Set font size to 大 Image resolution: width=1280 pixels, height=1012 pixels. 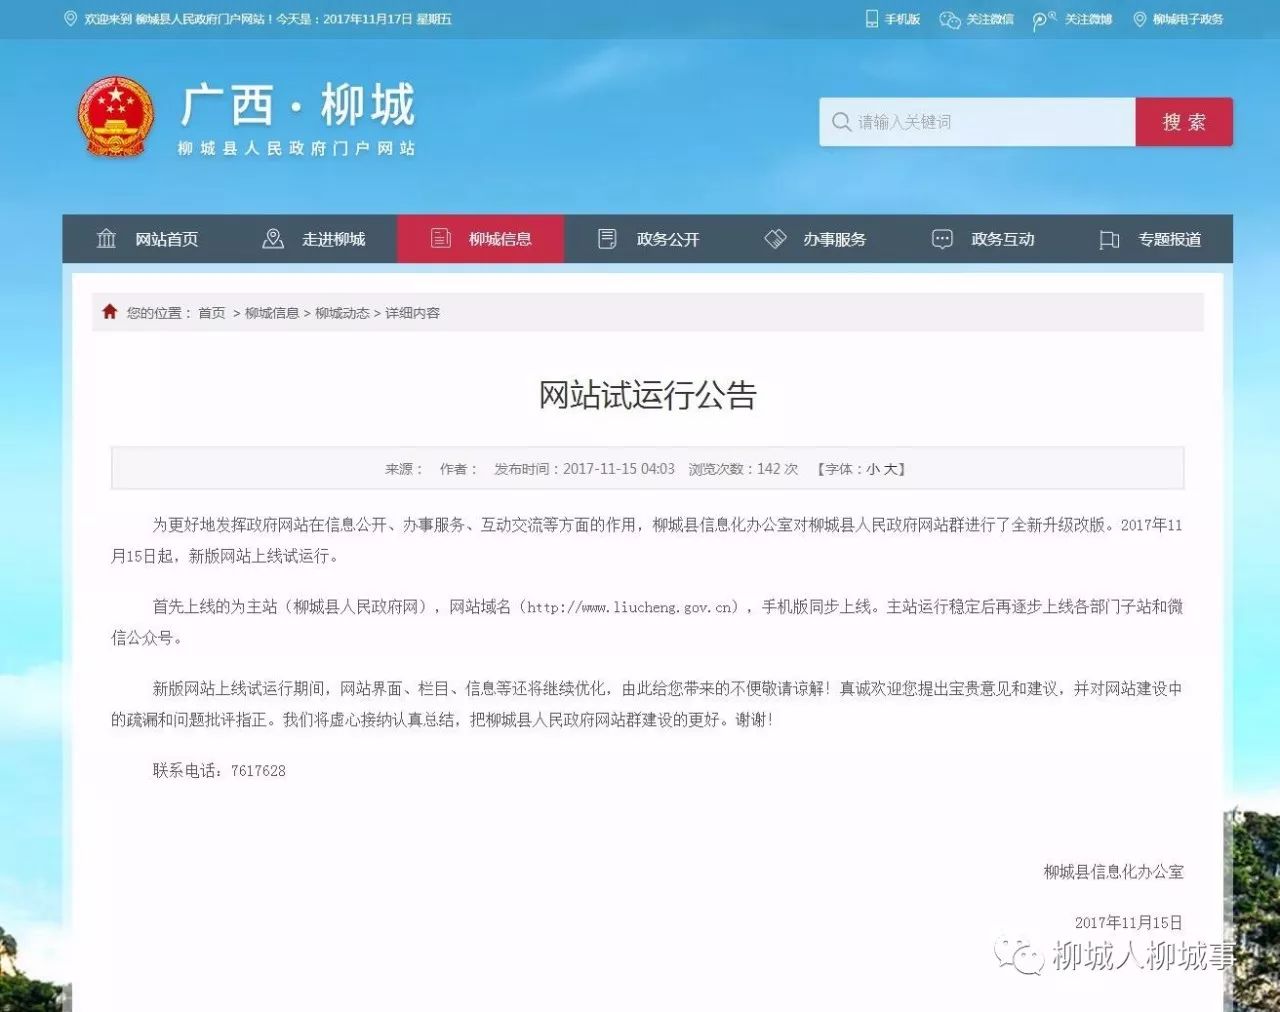coord(890,469)
